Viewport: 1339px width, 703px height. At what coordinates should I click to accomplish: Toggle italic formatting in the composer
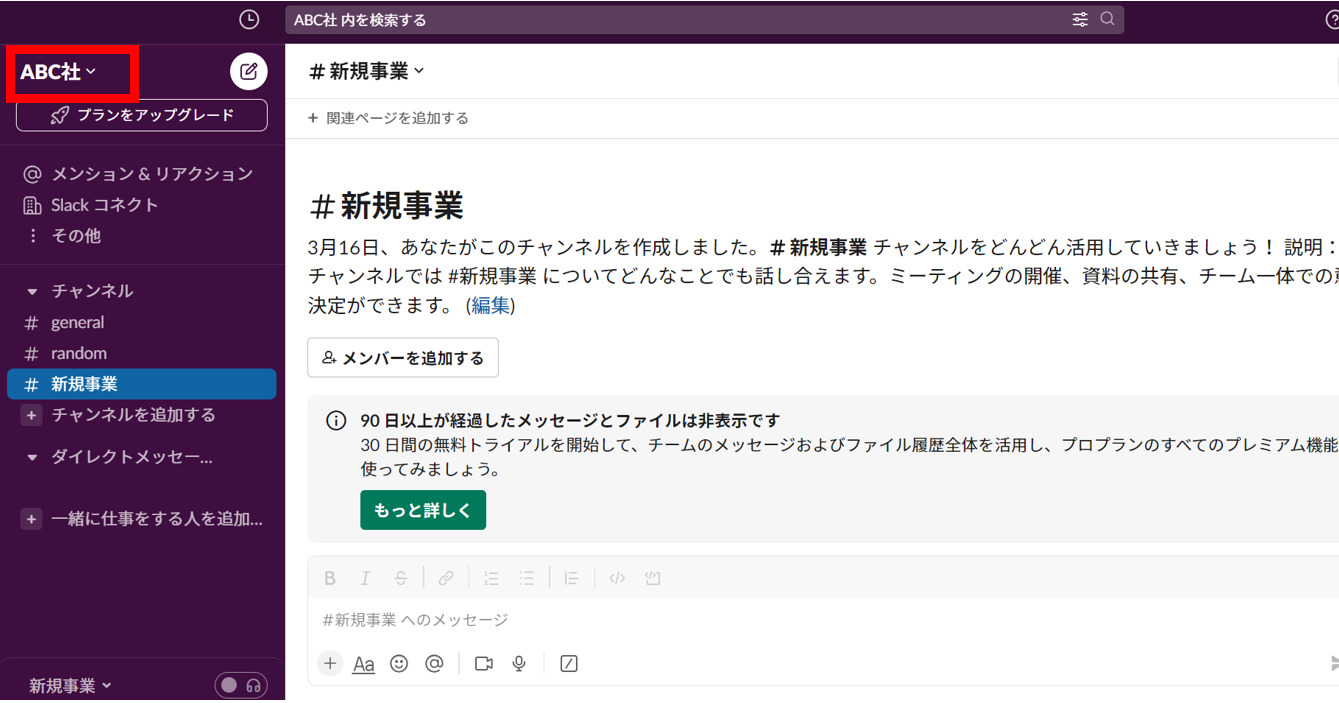click(365, 577)
